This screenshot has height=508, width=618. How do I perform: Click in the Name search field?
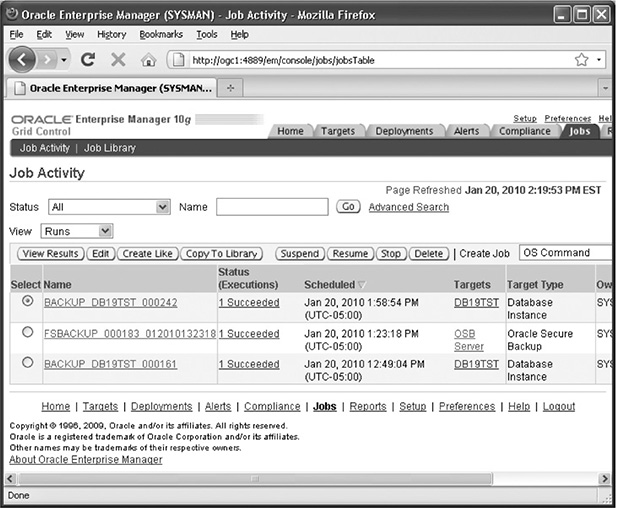[272, 207]
